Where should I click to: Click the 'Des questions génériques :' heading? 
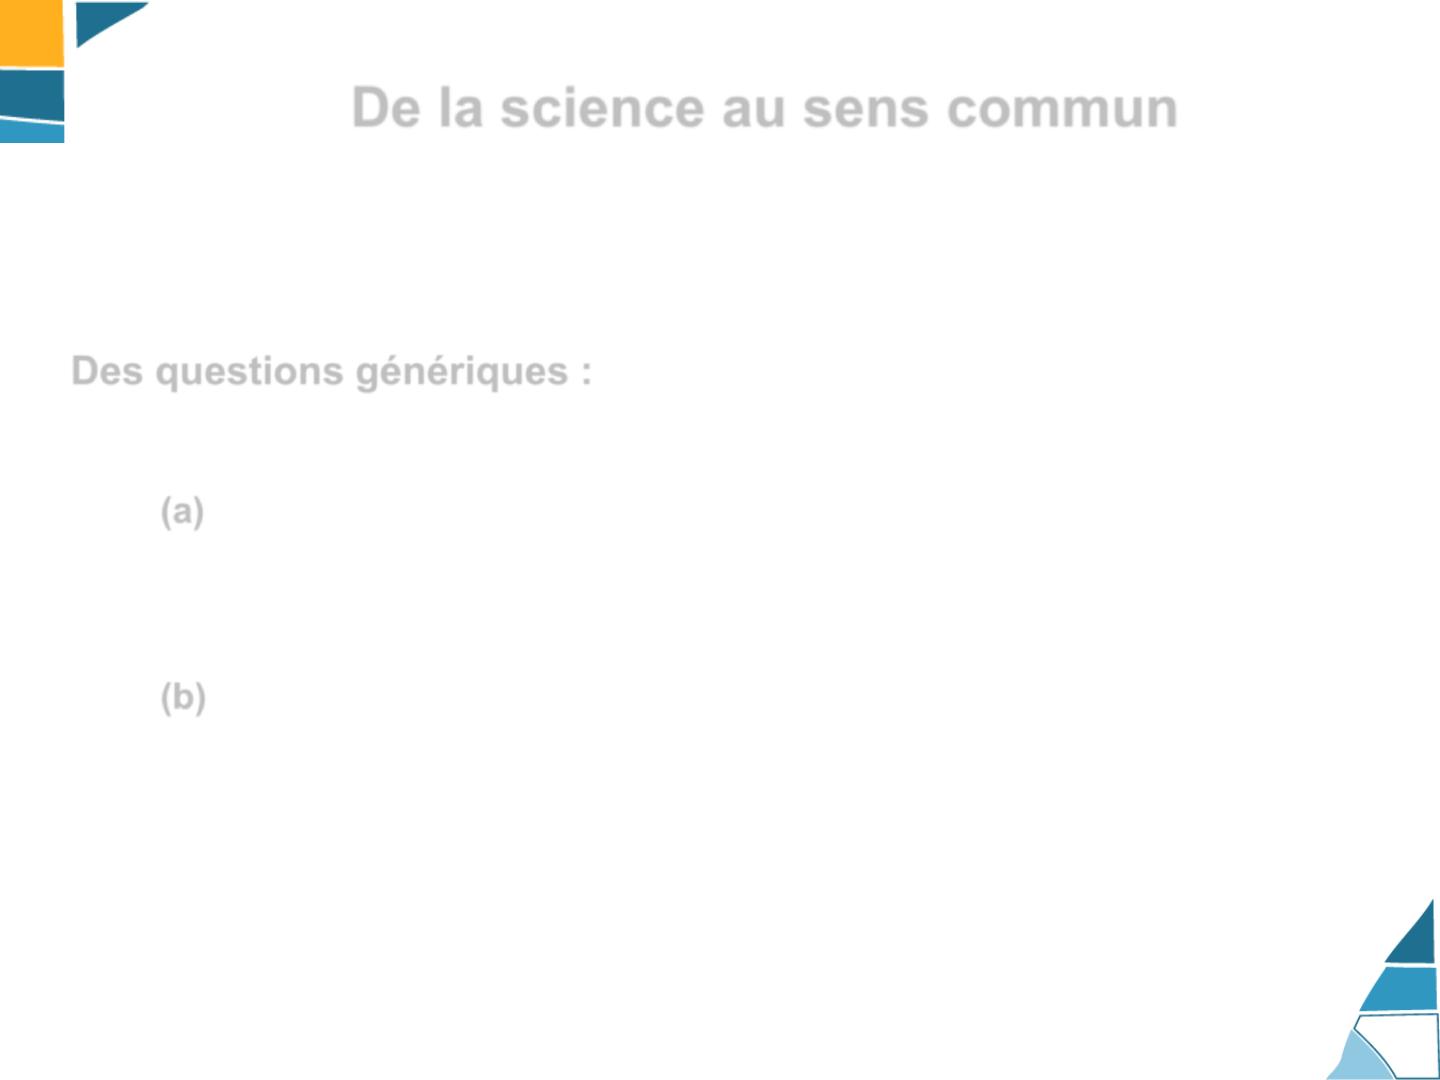pos(331,372)
